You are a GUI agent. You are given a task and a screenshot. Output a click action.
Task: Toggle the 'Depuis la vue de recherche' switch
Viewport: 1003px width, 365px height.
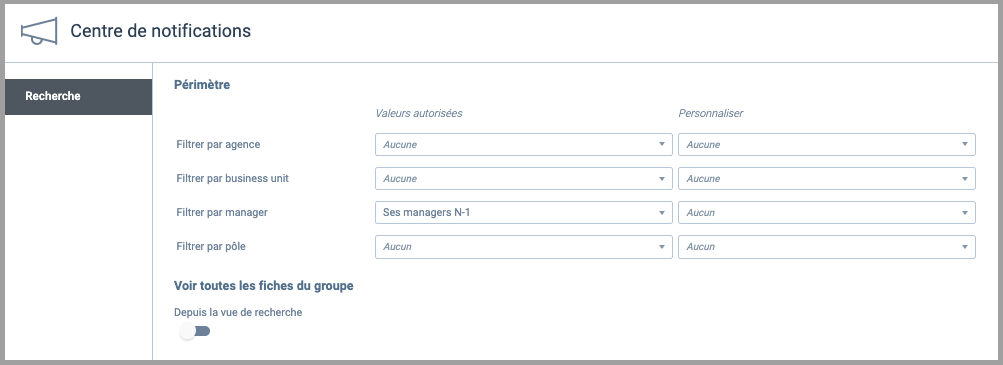coord(195,331)
